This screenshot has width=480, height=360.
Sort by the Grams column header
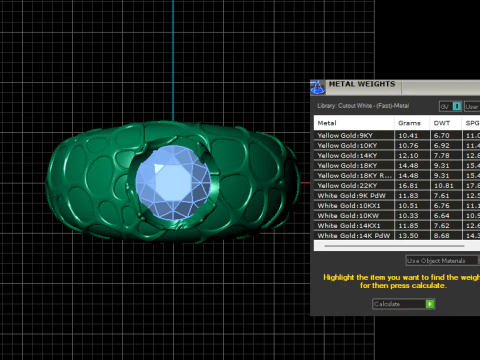[412, 123]
